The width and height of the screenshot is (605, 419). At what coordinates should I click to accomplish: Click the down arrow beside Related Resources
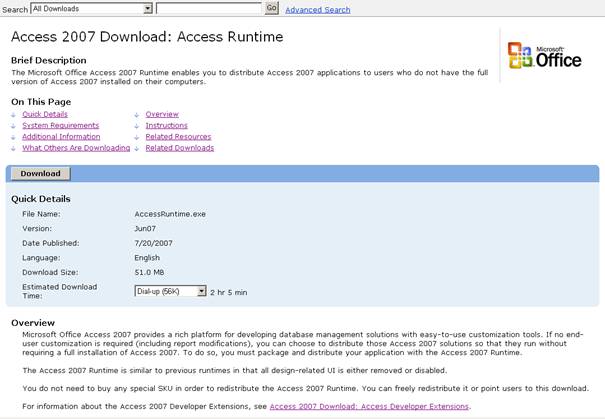[137, 137]
